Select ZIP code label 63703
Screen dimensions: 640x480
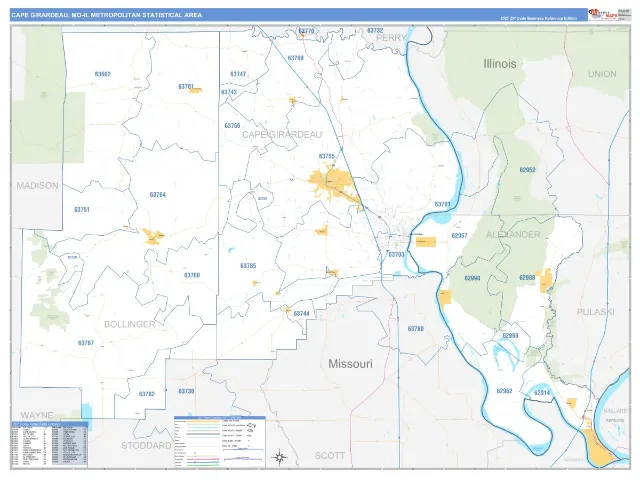coord(396,254)
